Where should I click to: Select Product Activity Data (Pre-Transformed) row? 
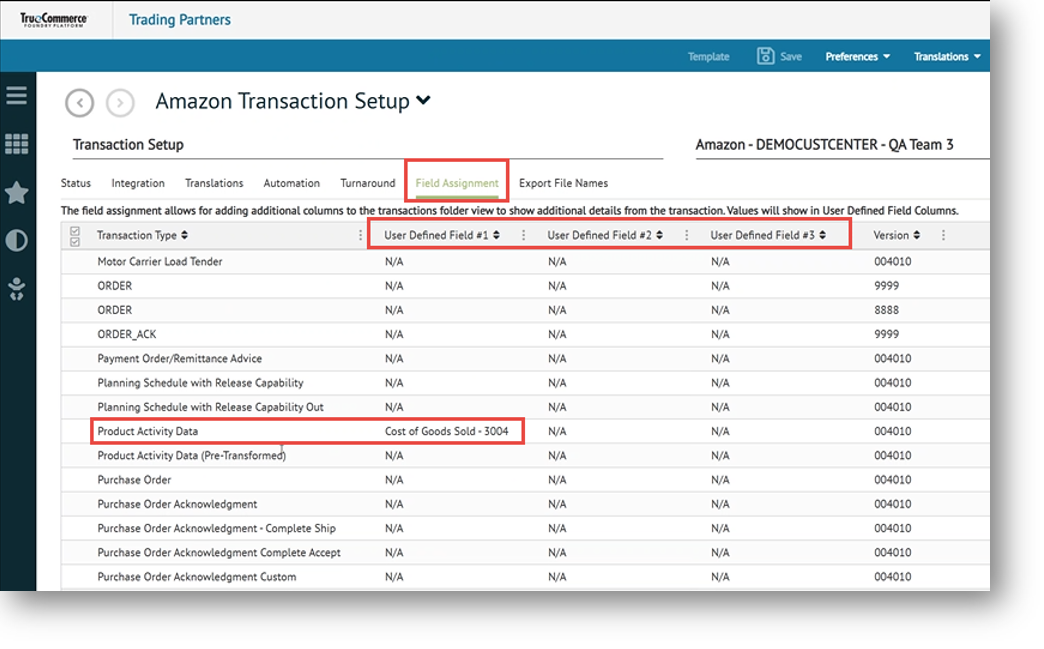[525, 455]
